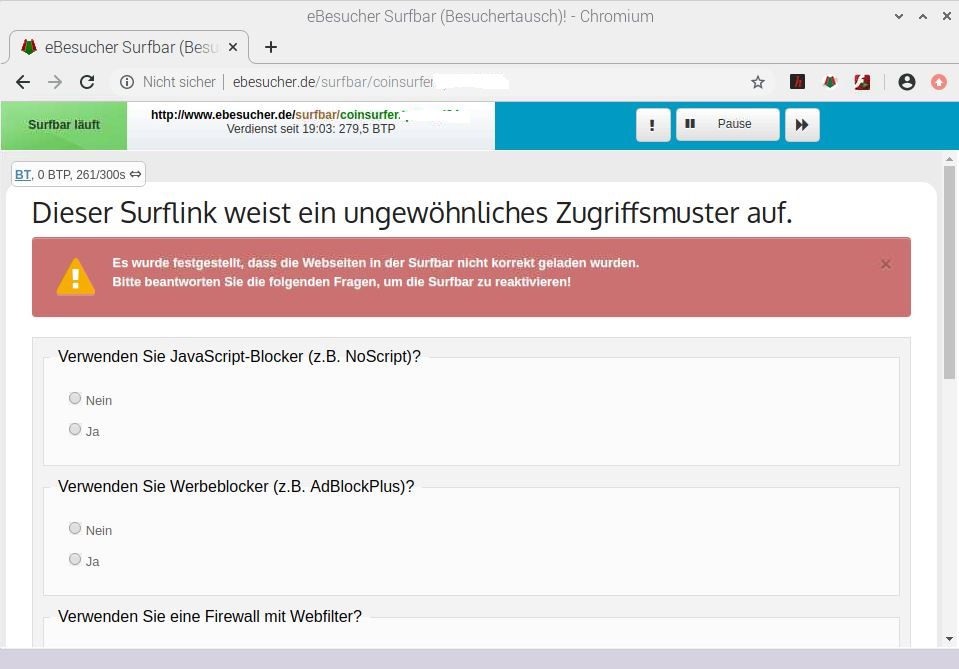The width and height of the screenshot is (959, 669).
Task: Go back to previous page
Action: click(x=23, y=82)
